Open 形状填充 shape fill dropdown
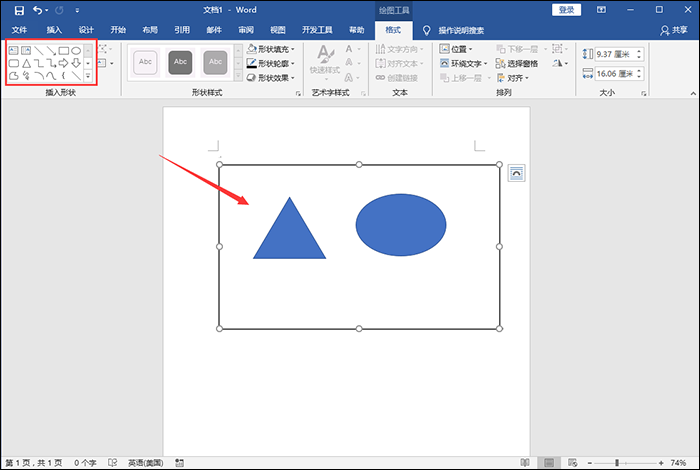 [x=271, y=49]
